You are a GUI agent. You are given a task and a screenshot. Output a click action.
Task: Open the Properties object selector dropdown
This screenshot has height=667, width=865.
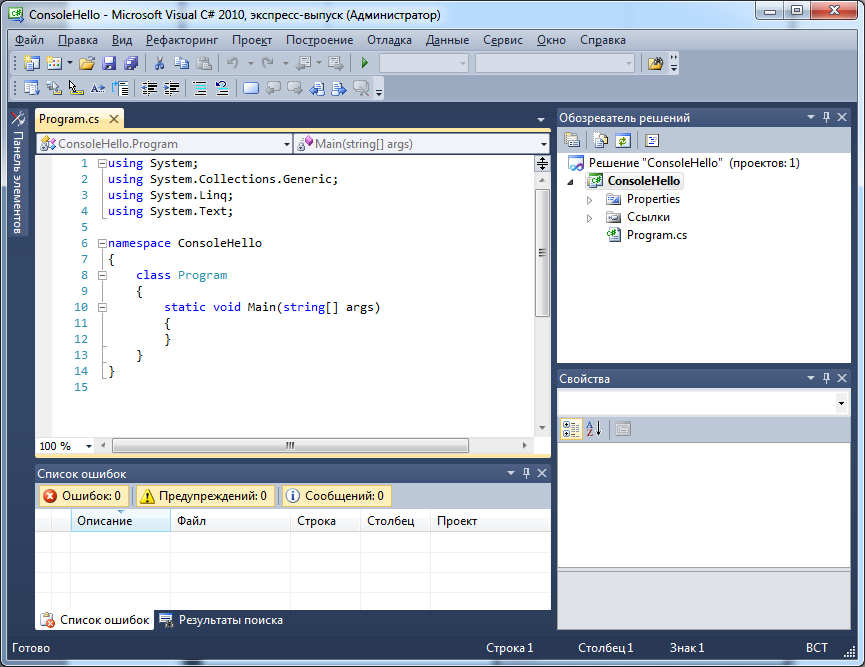(x=841, y=403)
